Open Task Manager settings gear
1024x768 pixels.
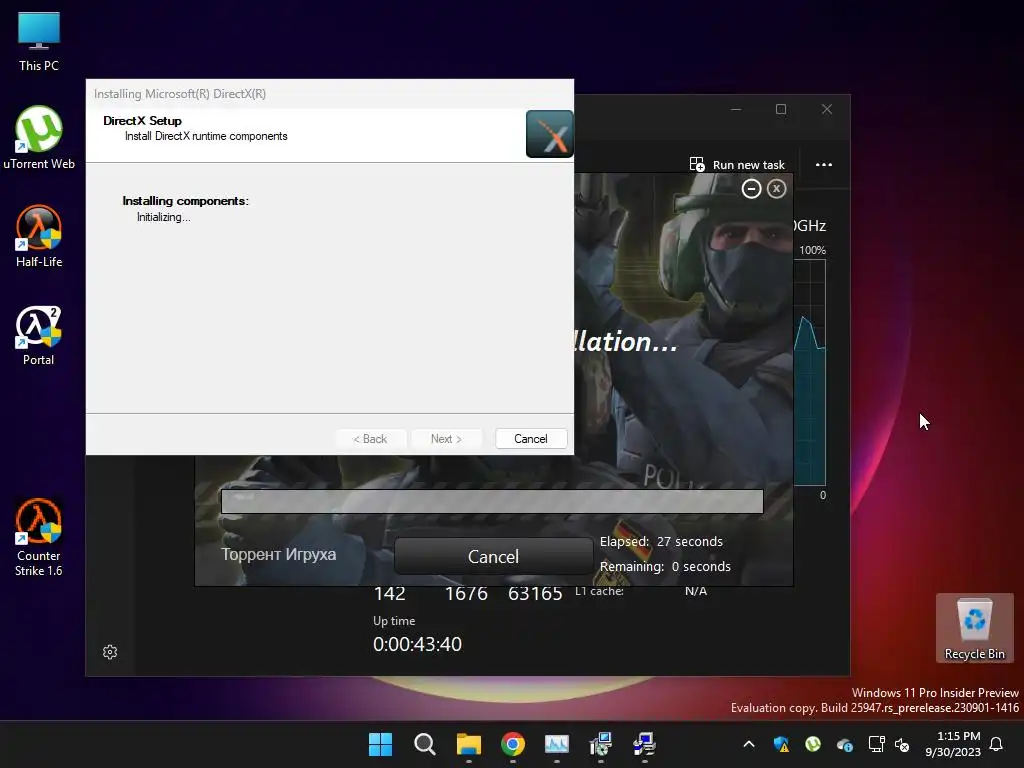(x=110, y=652)
